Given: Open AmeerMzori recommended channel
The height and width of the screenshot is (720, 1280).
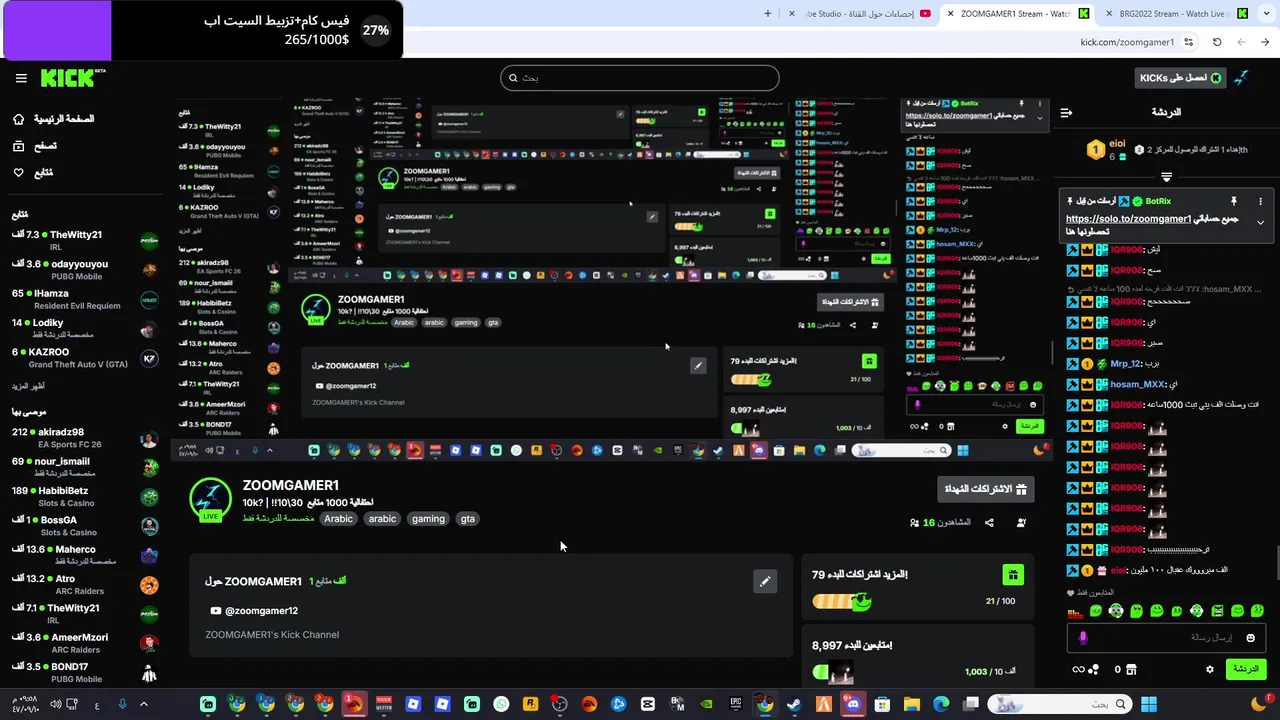Looking at the screenshot, I should coord(84,643).
